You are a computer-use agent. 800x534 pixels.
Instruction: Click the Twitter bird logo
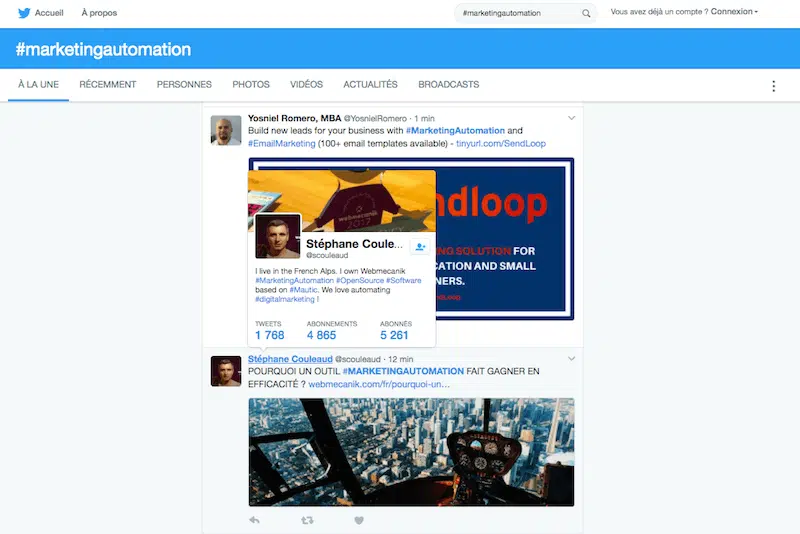24,13
